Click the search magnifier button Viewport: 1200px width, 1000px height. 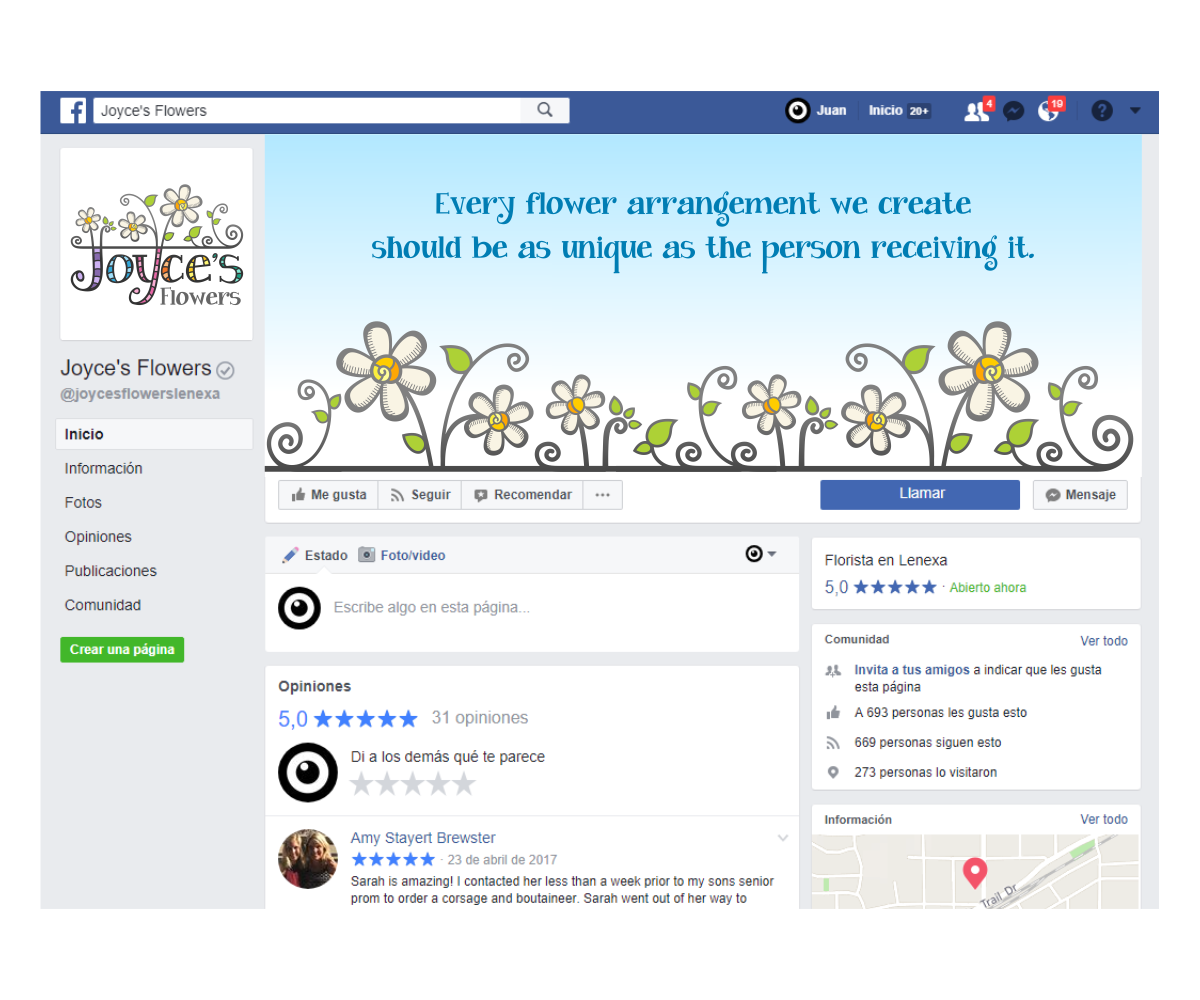tap(545, 110)
